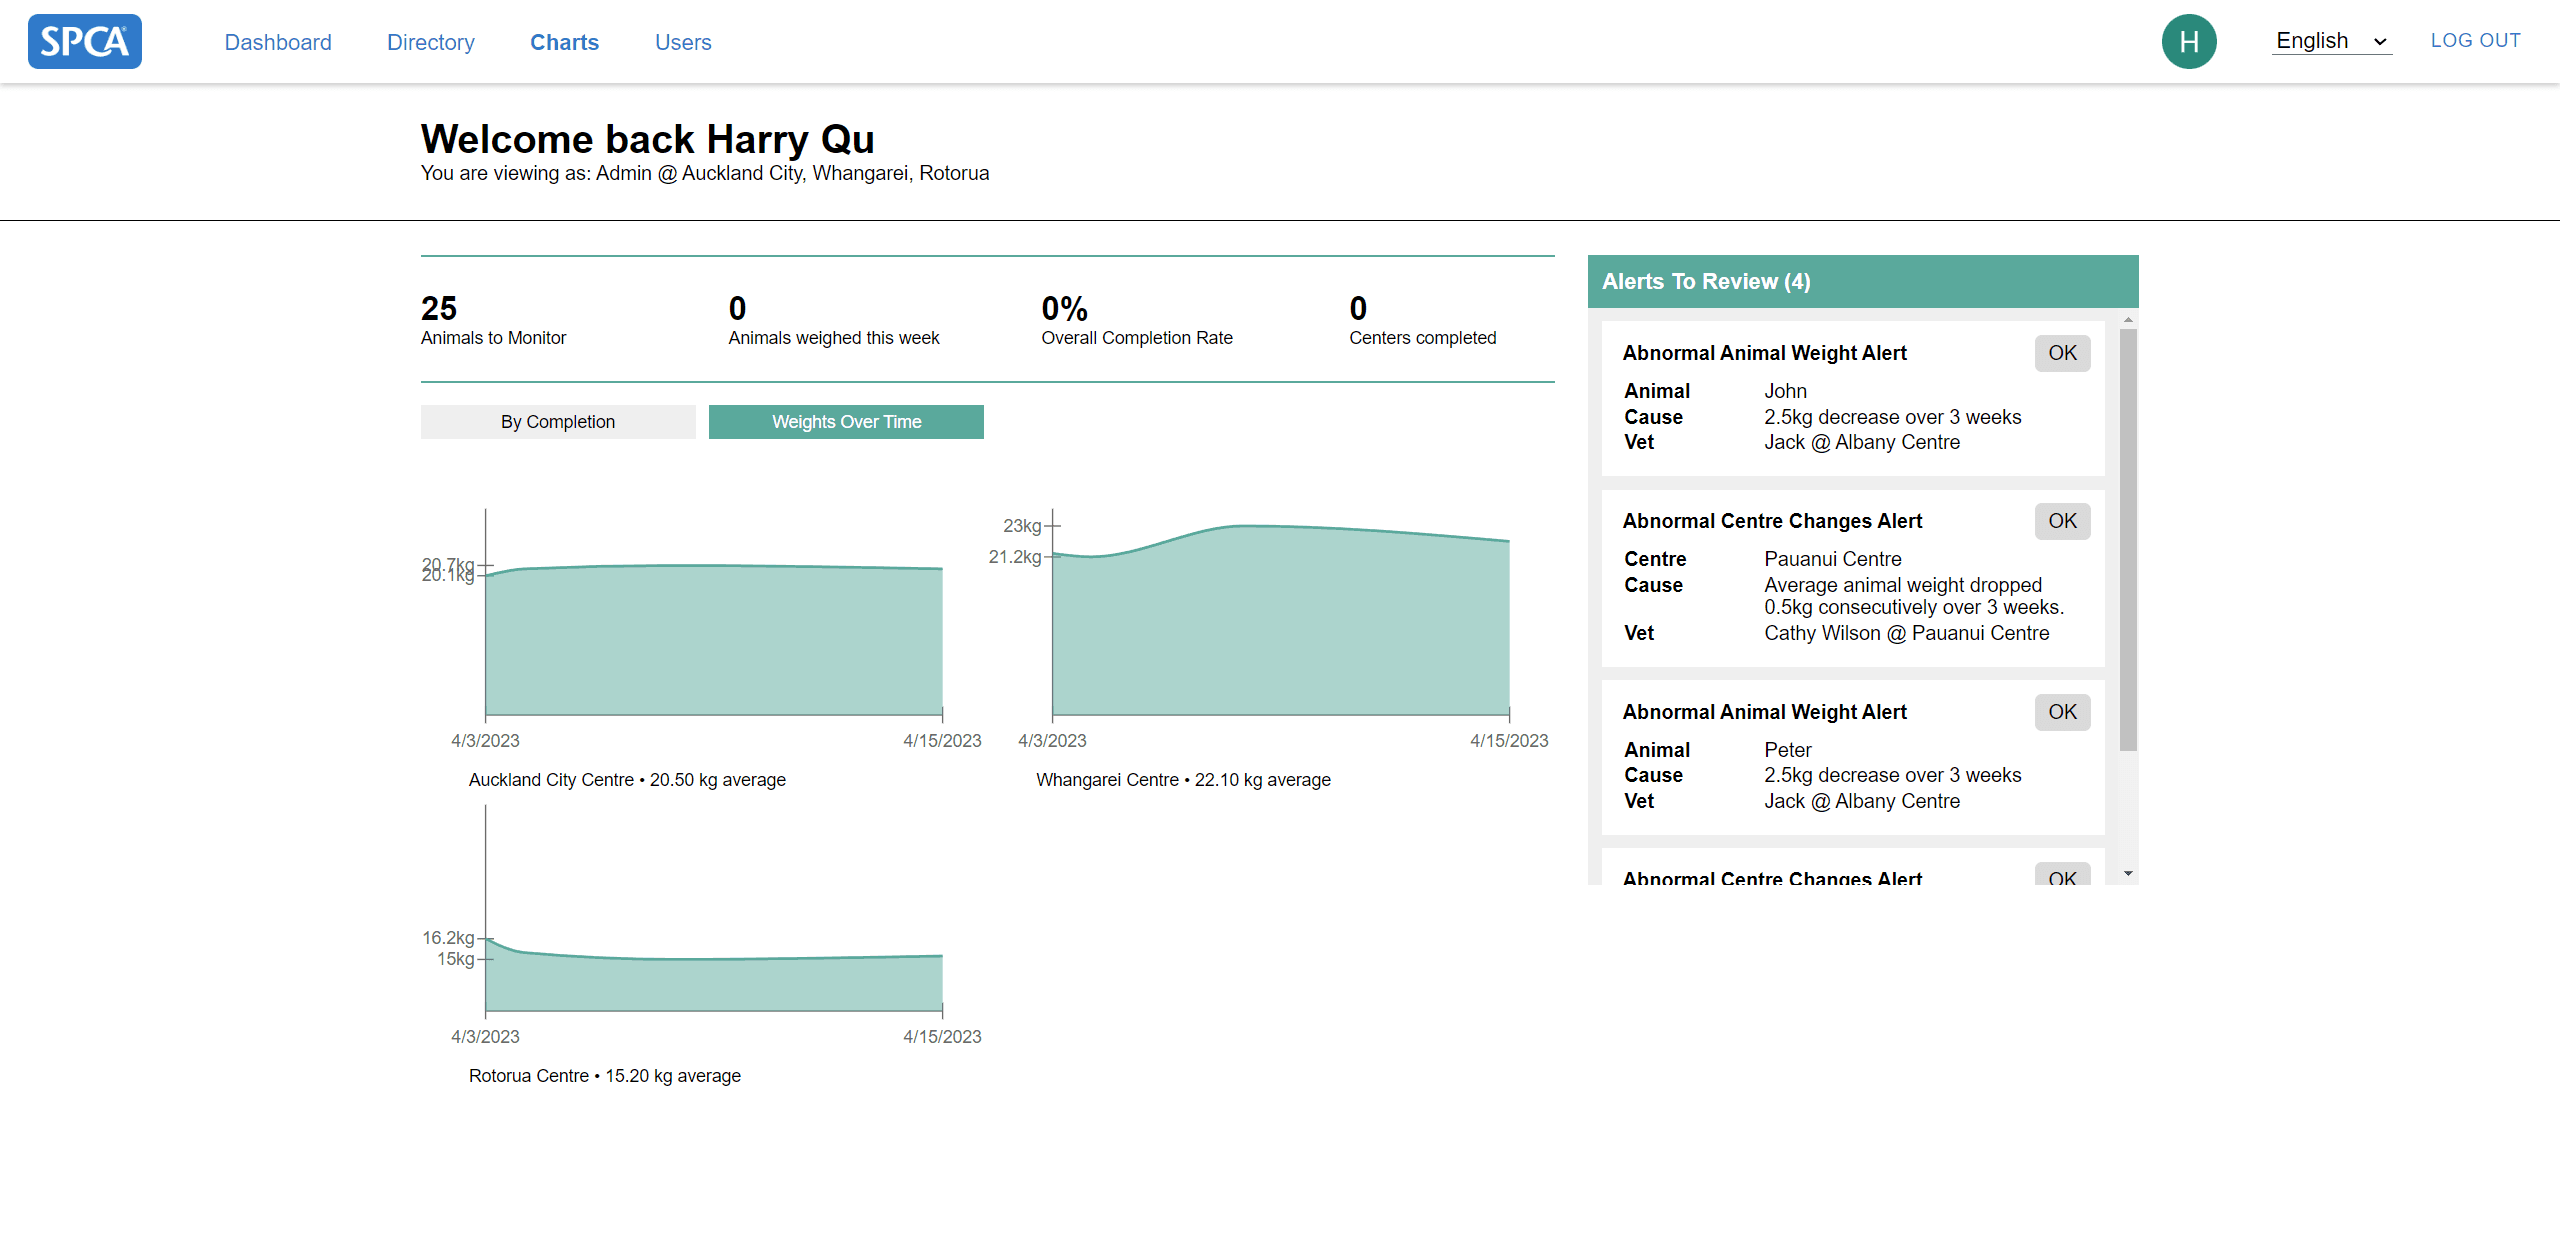Click the Animals to Monitor stat
This screenshot has height=1241, width=2560.
[493, 320]
